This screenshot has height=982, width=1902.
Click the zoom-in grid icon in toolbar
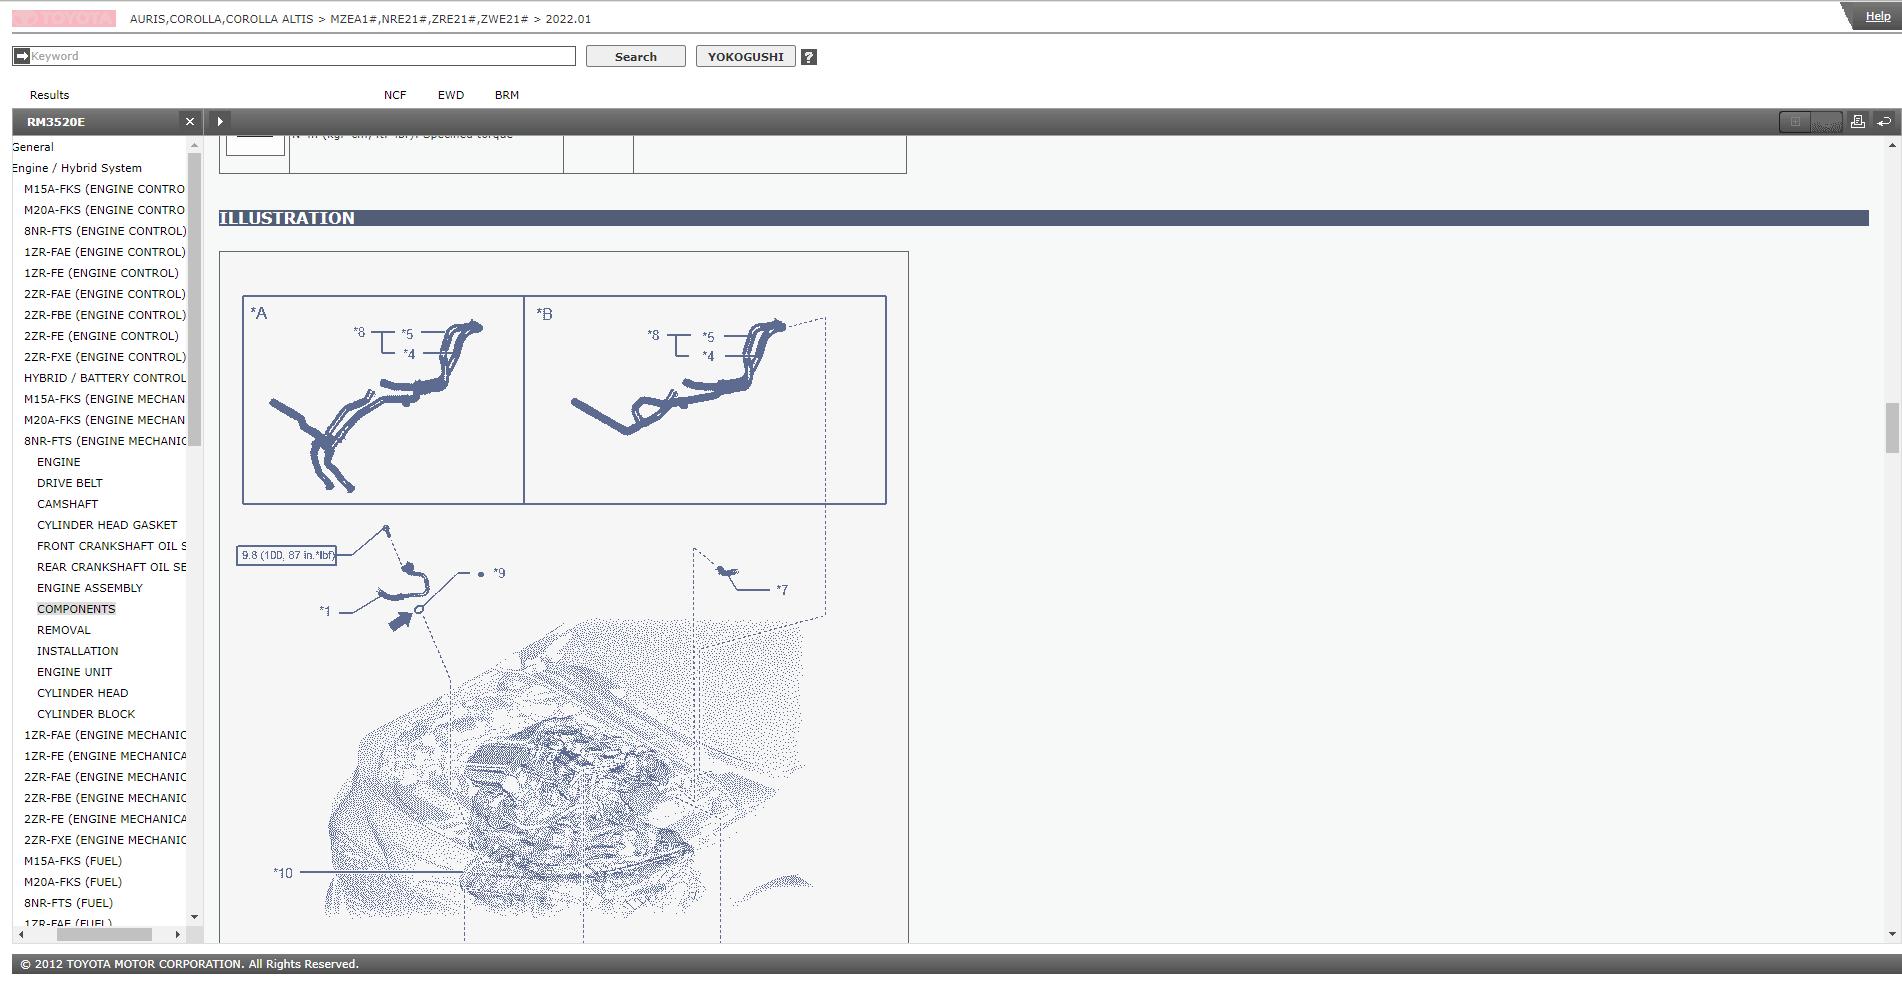pos(1795,121)
